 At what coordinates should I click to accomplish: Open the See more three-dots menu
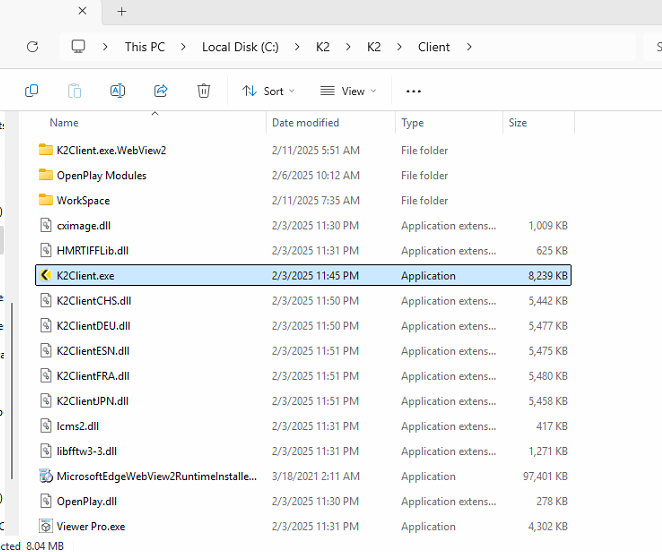413,91
